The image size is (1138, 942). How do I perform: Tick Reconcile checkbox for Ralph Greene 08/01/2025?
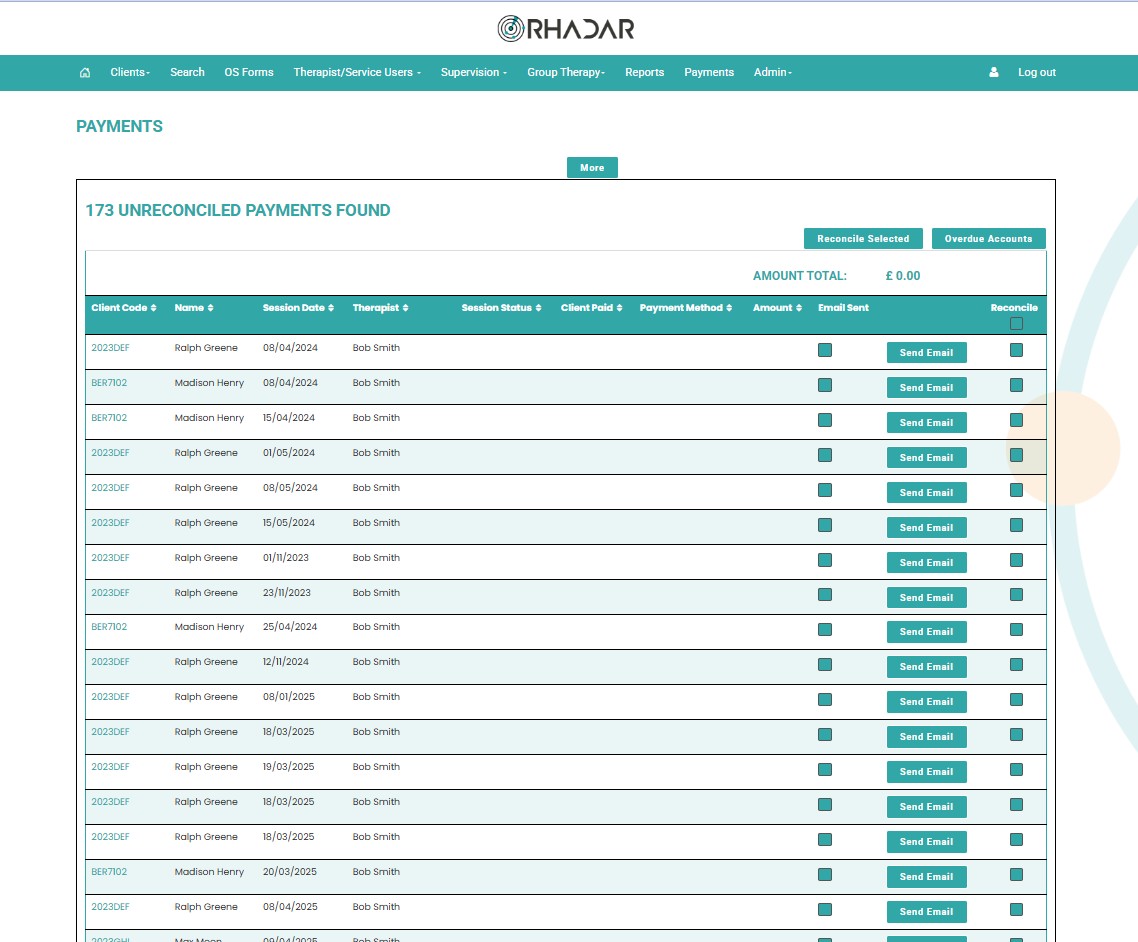pyautogui.click(x=1016, y=700)
